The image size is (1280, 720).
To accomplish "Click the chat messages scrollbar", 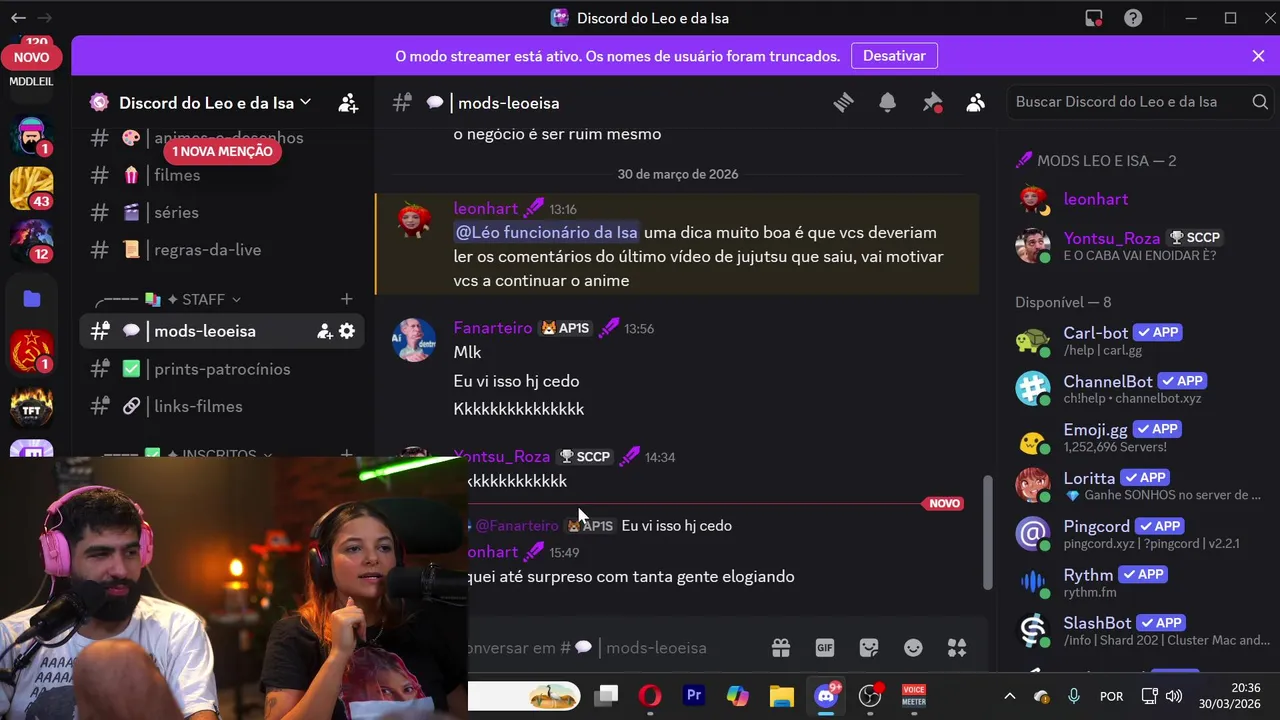I will [x=988, y=532].
